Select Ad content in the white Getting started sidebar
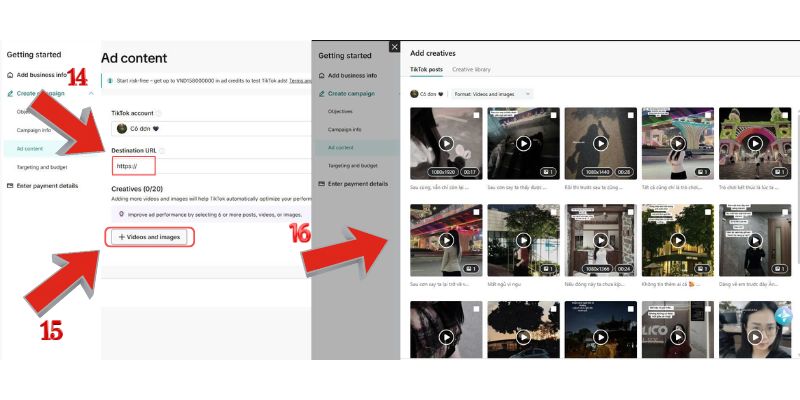Image resolution: width=800 pixels, height=400 pixels. pyautogui.click(x=52, y=149)
